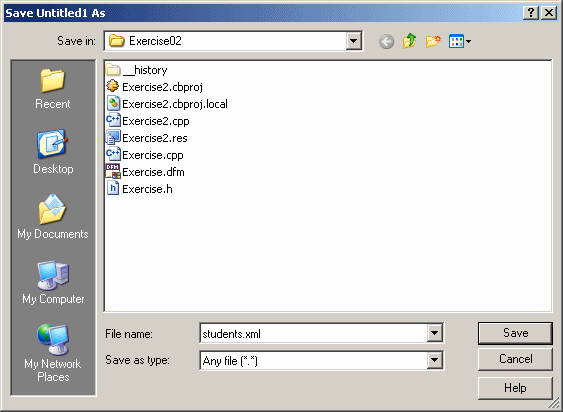Go up one folder level
The height and width of the screenshot is (412, 563).
click(409, 41)
